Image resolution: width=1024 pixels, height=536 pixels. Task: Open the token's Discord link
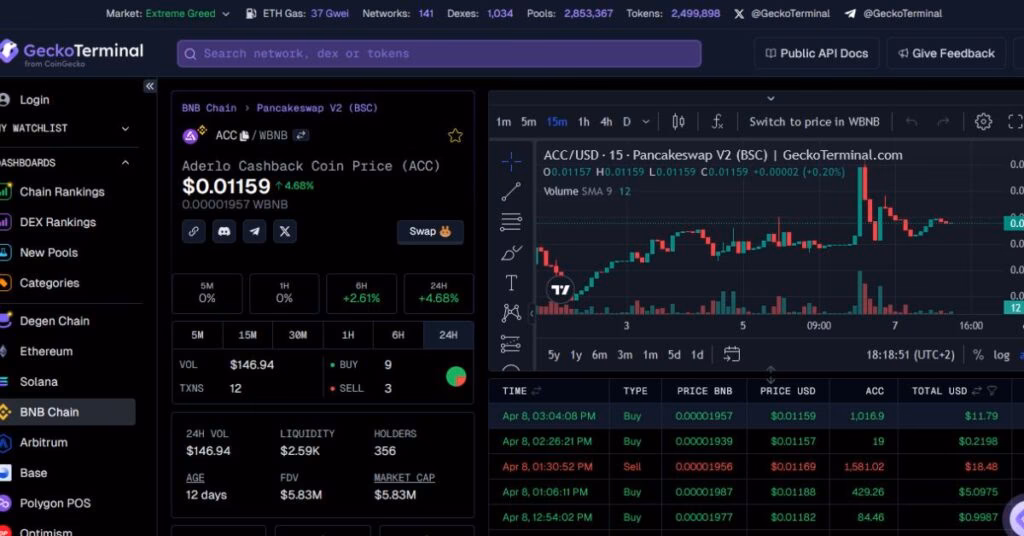click(224, 231)
